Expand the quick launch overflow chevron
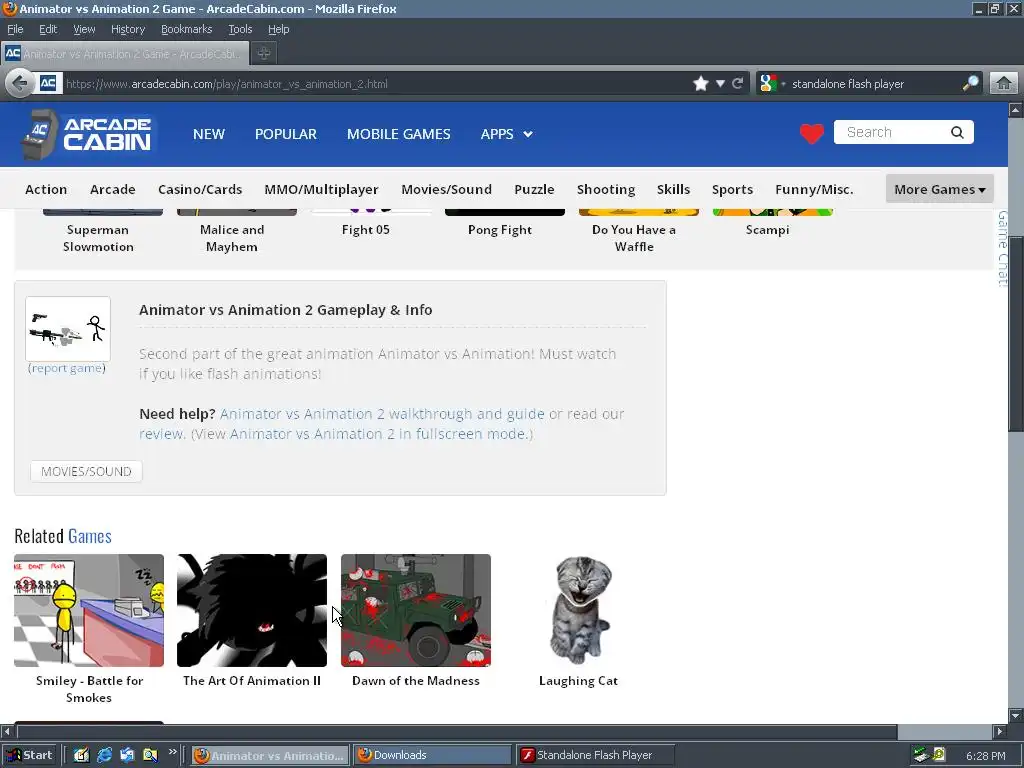 (x=172, y=752)
